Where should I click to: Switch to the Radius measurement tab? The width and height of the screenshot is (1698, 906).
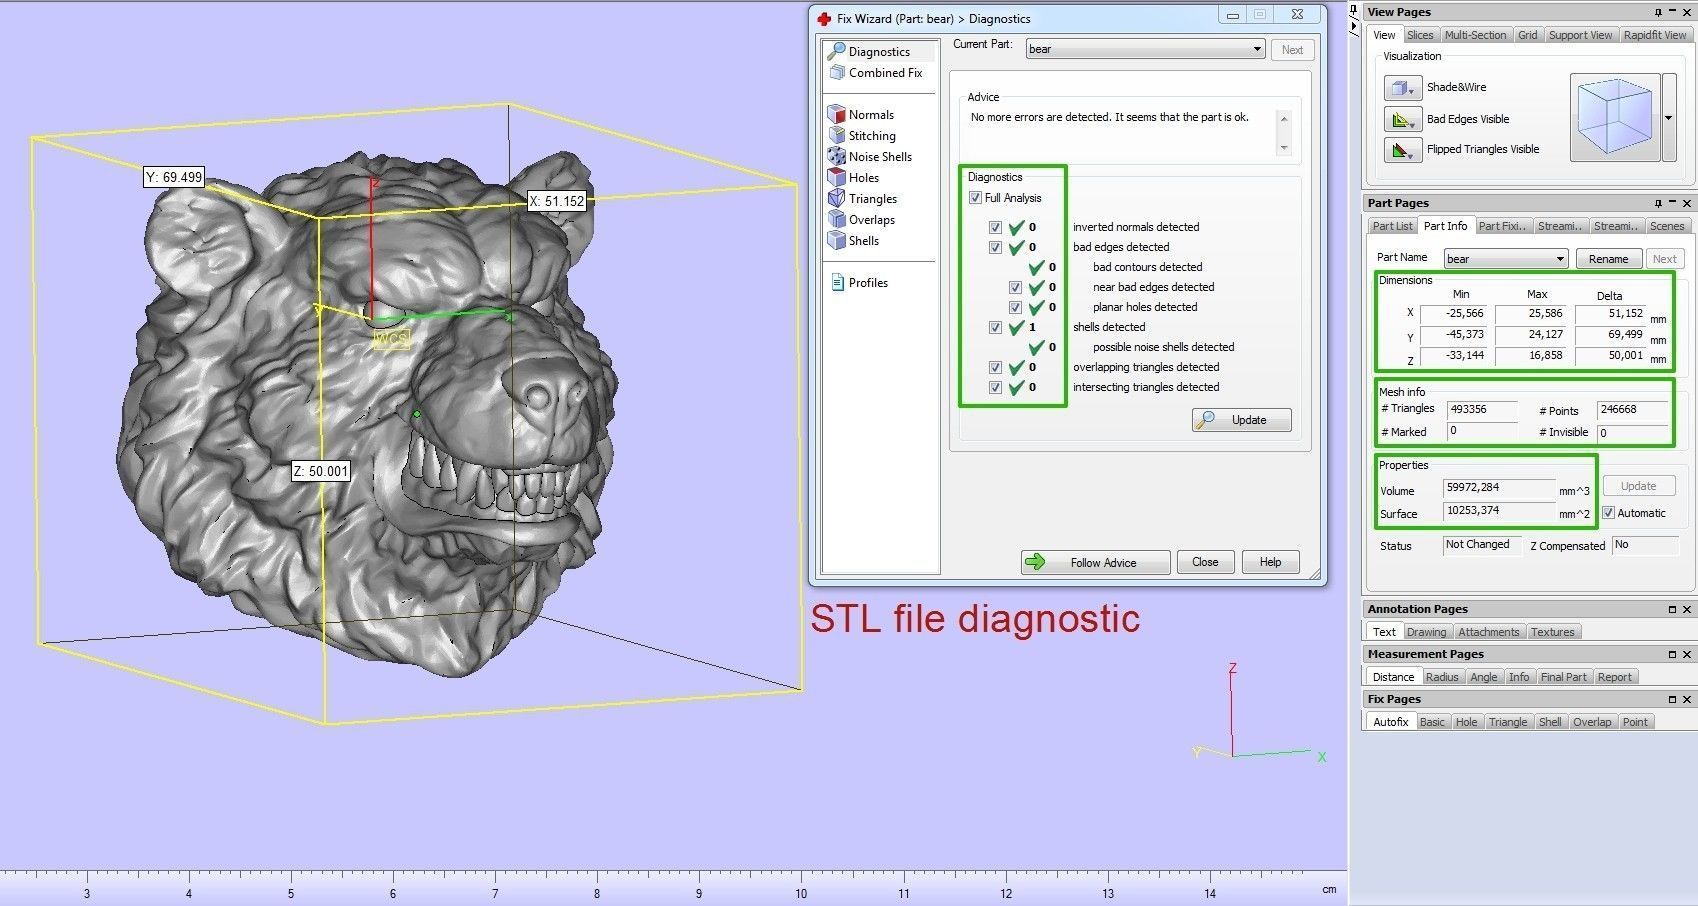tap(1442, 677)
